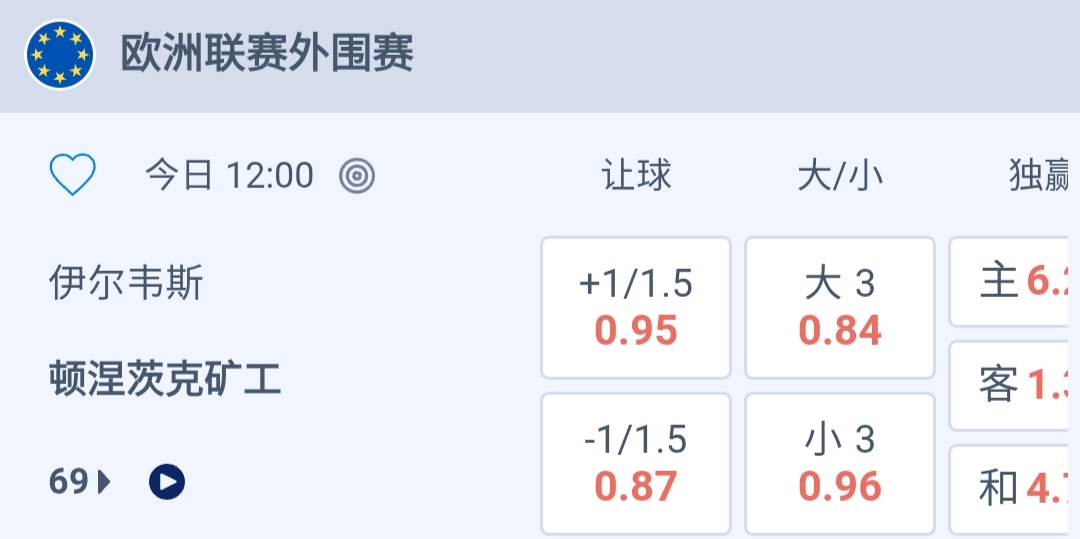Bet on 小 3 at 0.96
The height and width of the screenshot is (539, 1080).
[840, 464]
